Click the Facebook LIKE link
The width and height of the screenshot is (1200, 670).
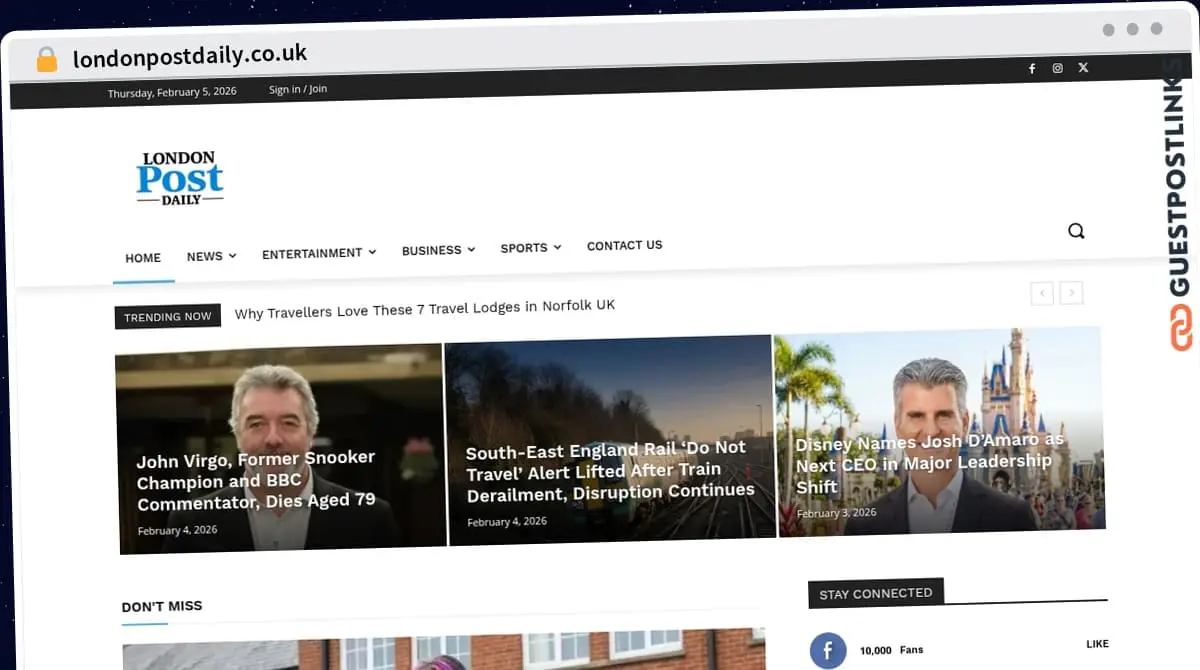coord(1097,644)
